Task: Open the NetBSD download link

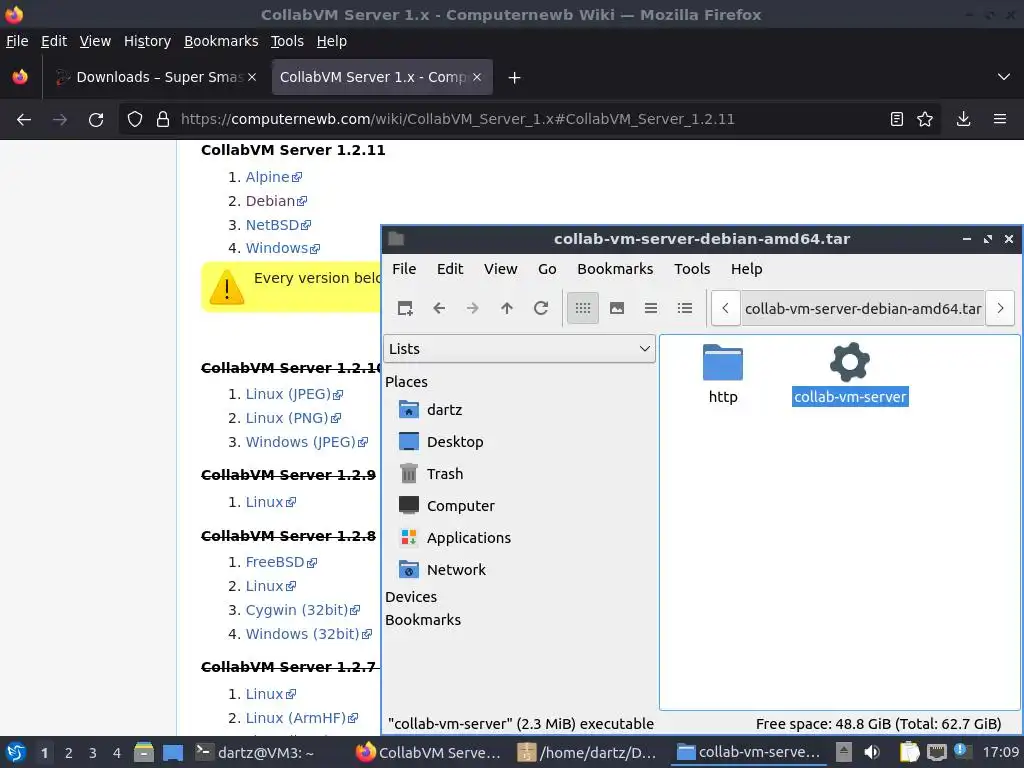Action: point(278,225)
